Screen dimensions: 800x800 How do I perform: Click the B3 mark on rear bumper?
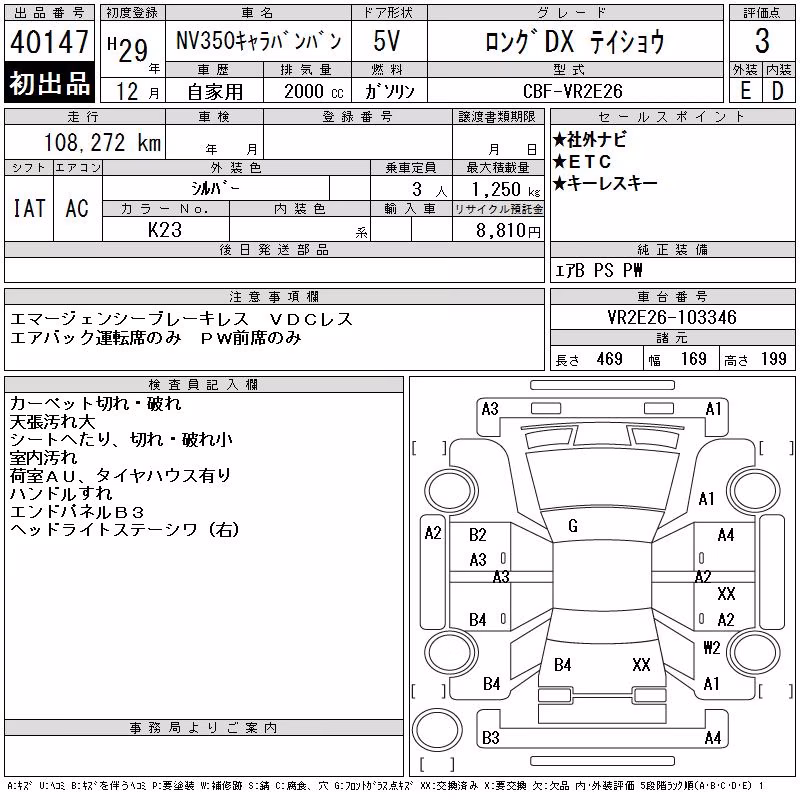pyautogui.click(x=491, y=738)
